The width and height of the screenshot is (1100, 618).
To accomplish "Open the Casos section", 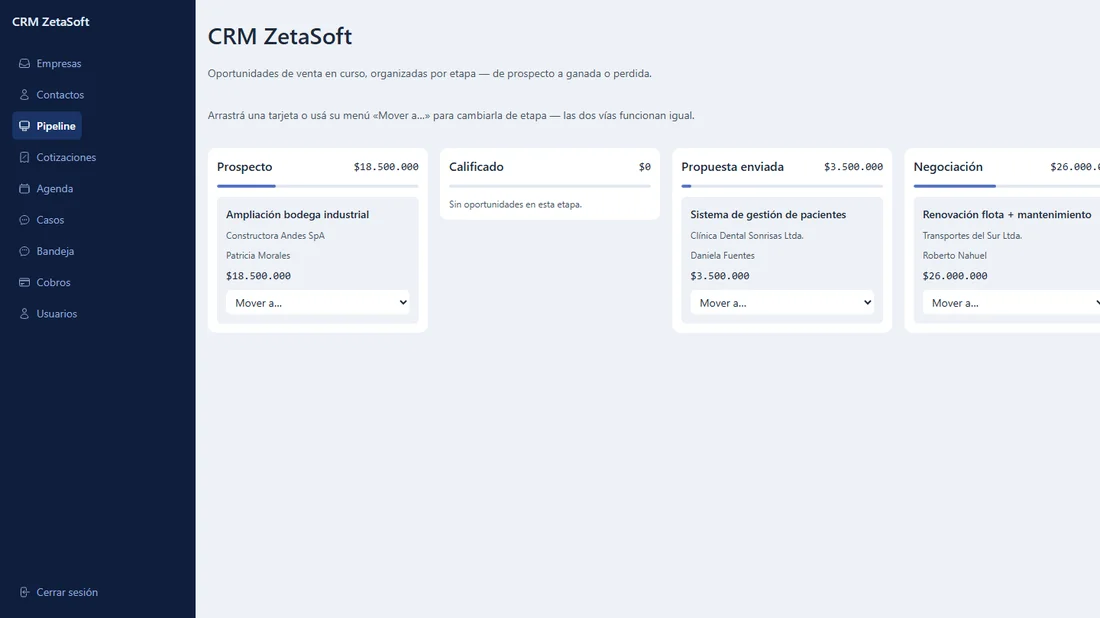I will point(41,220).
